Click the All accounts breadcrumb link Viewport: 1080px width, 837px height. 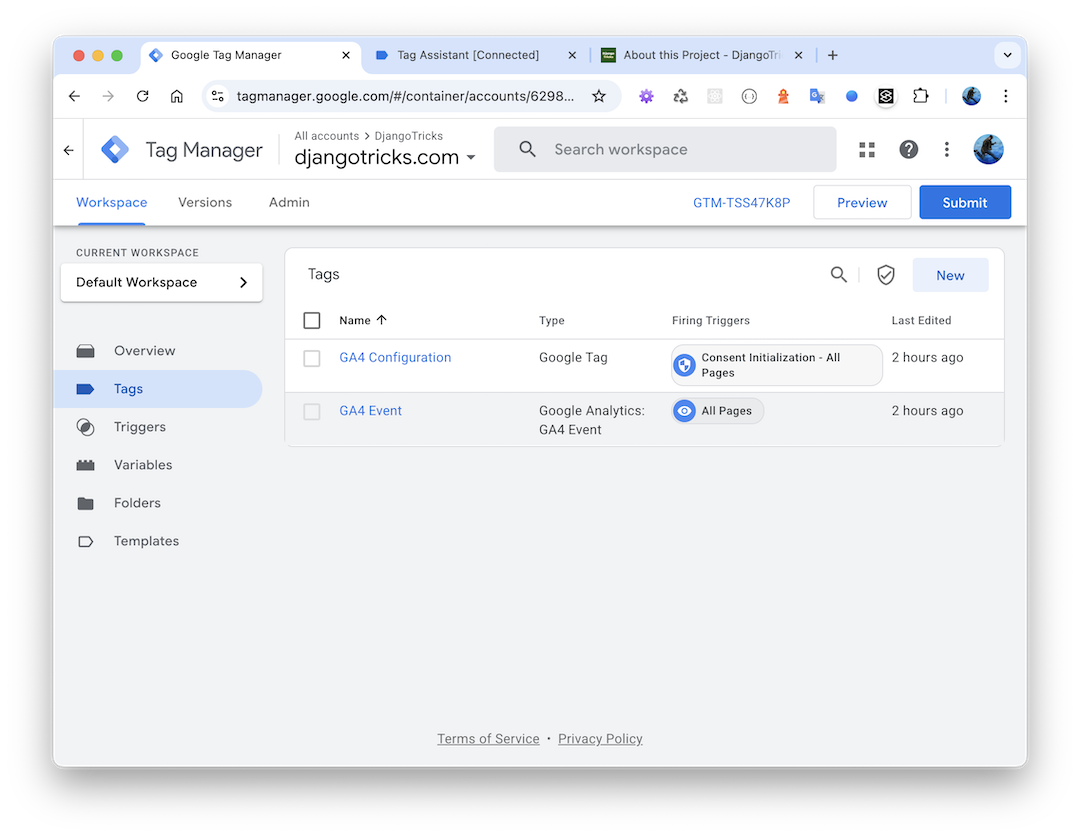click(x=326, y=136)
